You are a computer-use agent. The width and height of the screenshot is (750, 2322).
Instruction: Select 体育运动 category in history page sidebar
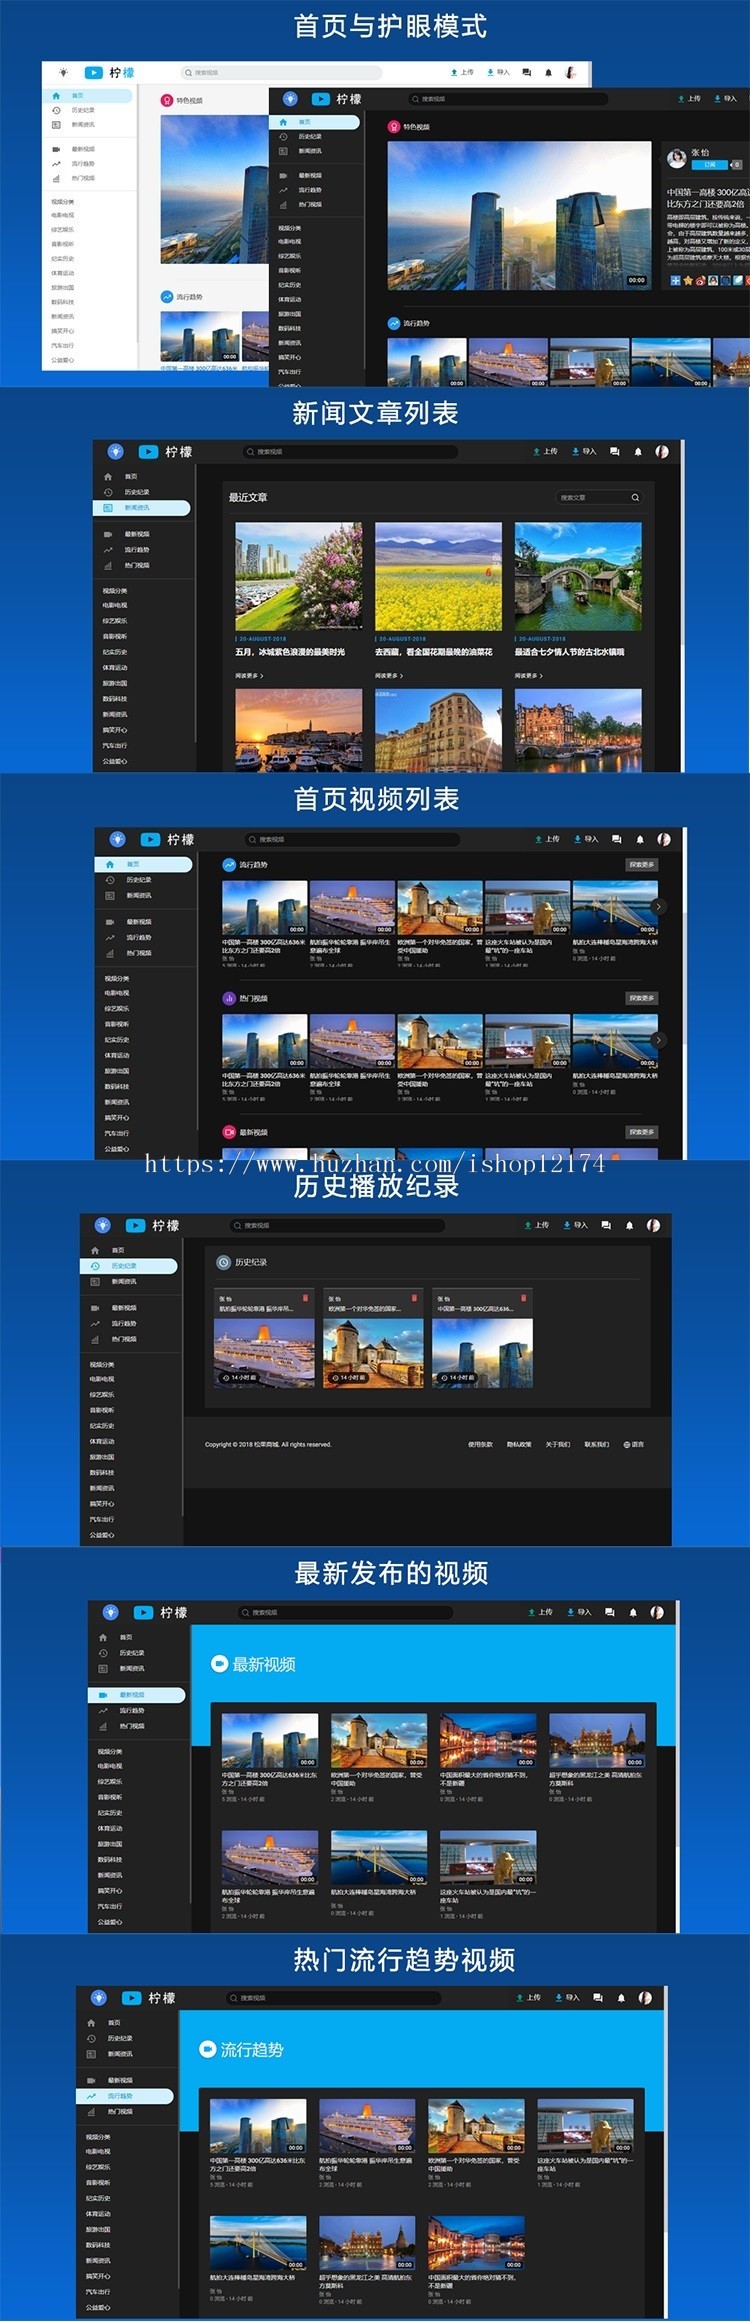coord(102,1441)
